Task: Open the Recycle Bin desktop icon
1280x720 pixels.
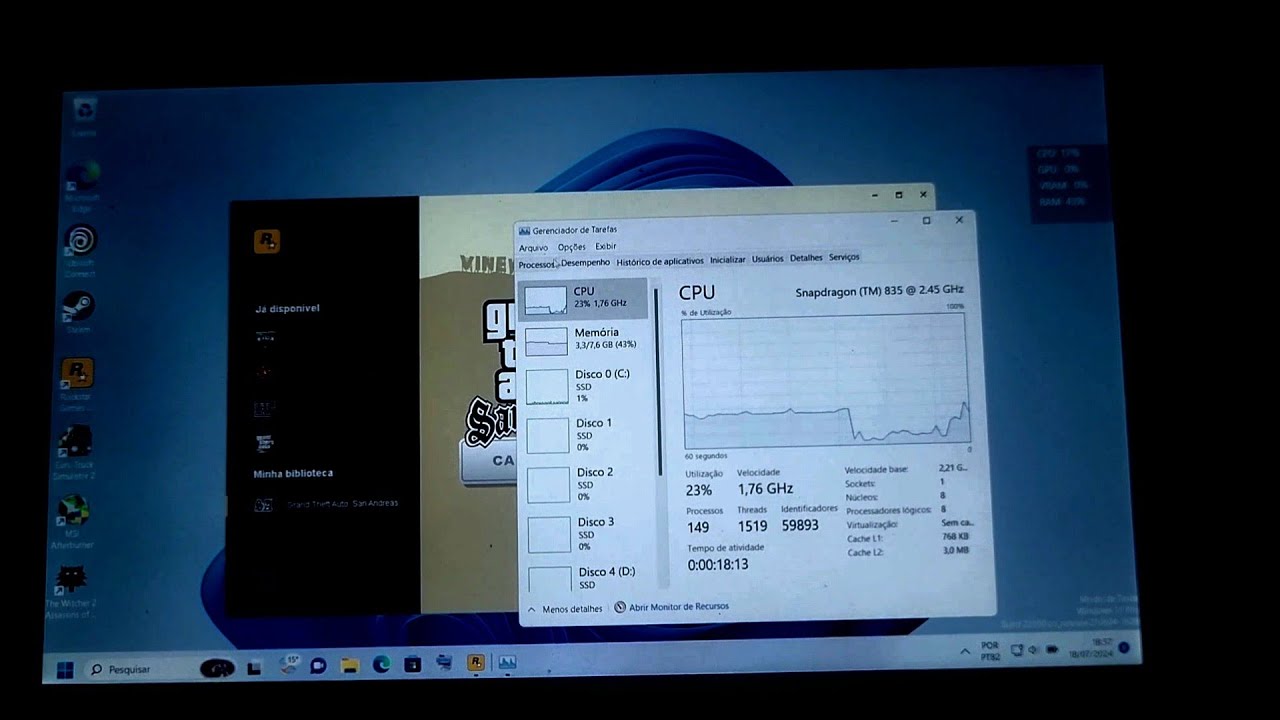Action: 85,116
